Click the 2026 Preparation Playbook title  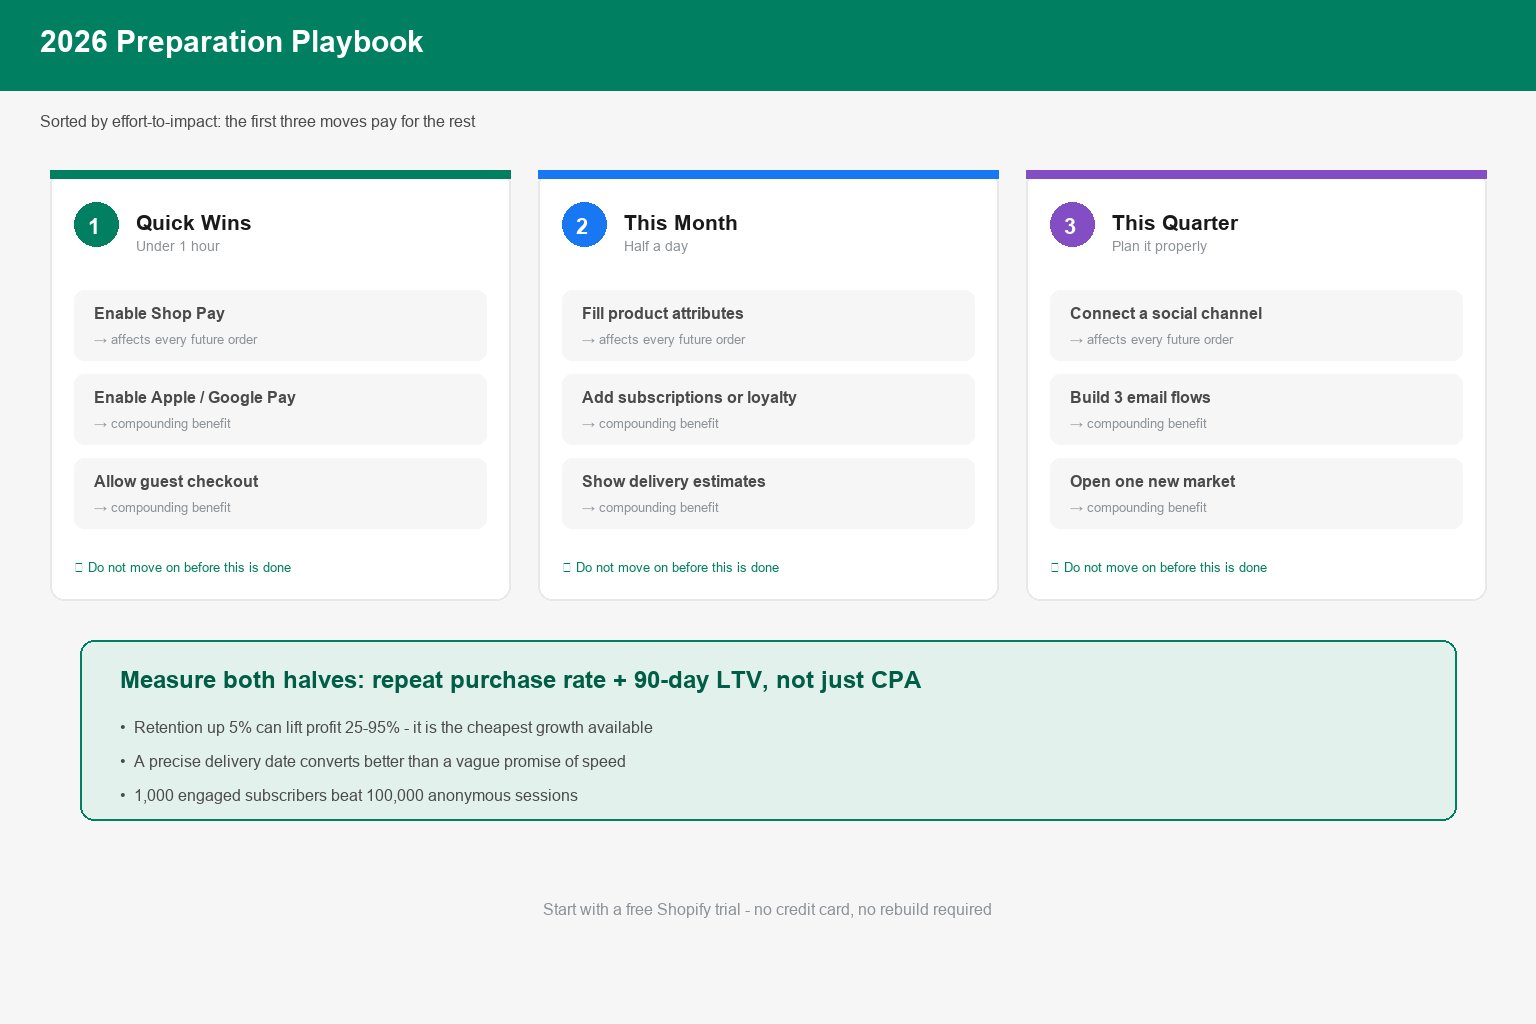click(231, 42)
